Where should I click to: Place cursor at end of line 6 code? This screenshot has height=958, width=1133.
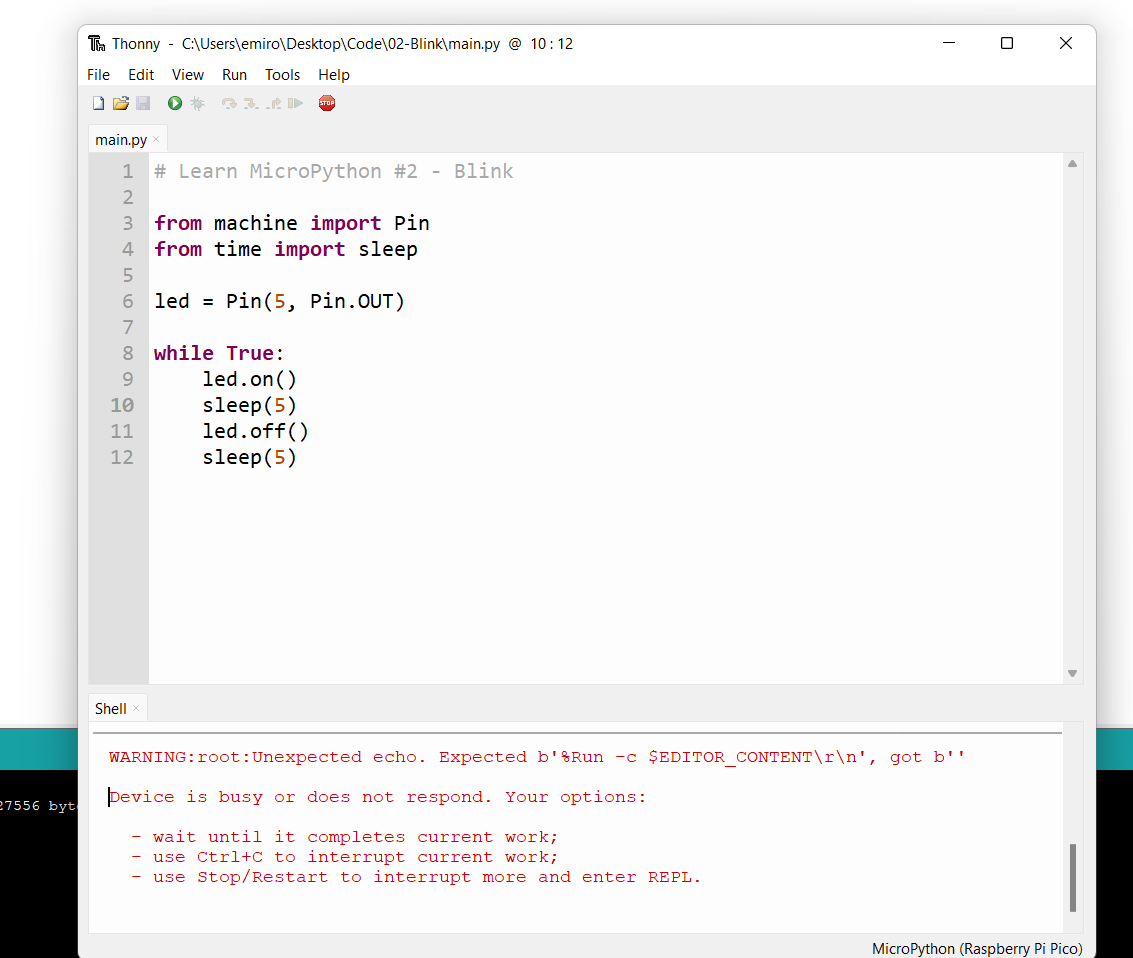pos(406,301)
